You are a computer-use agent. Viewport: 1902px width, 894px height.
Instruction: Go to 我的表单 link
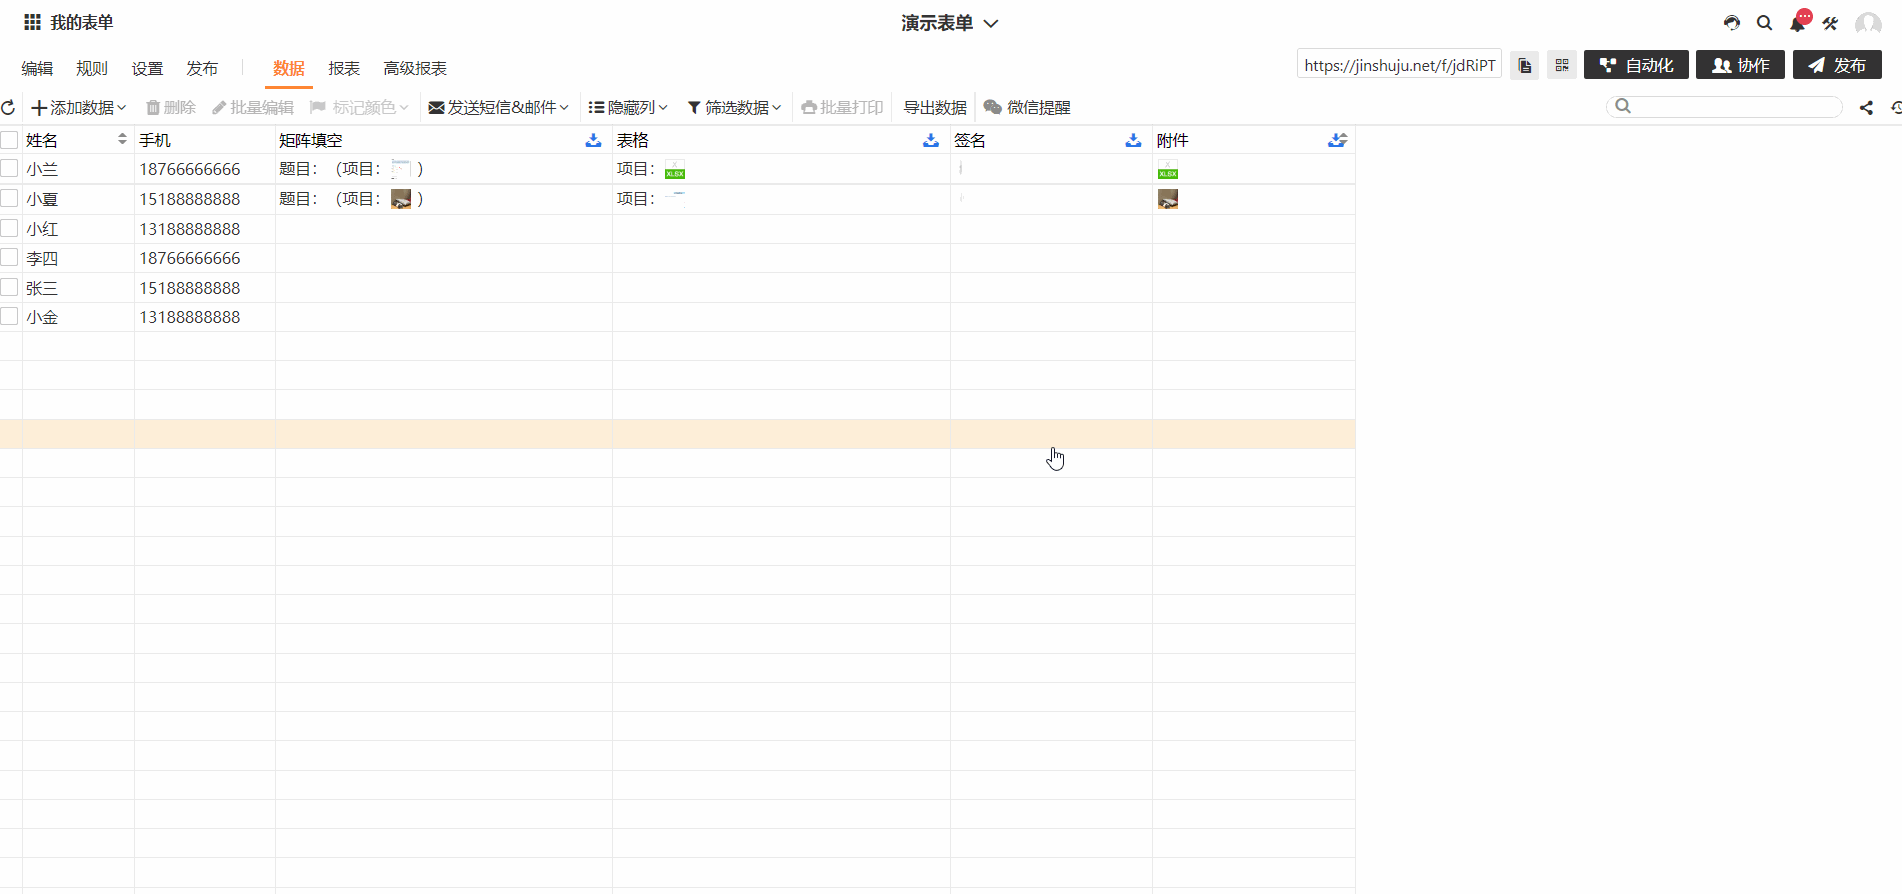point(82,22)
